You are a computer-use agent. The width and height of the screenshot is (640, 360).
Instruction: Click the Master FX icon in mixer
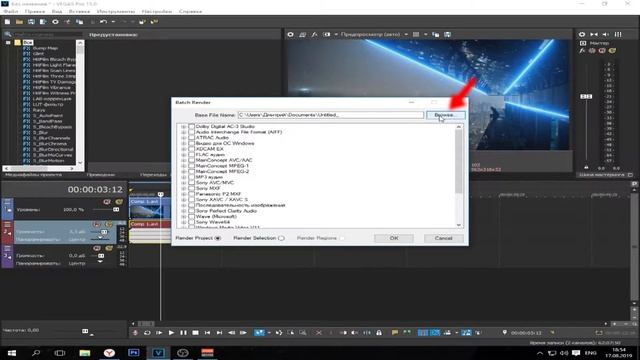582,51
